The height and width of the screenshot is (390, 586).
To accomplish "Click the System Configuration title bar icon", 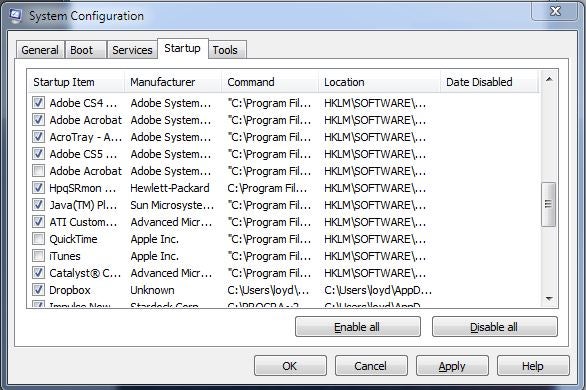I will [15, 15].
